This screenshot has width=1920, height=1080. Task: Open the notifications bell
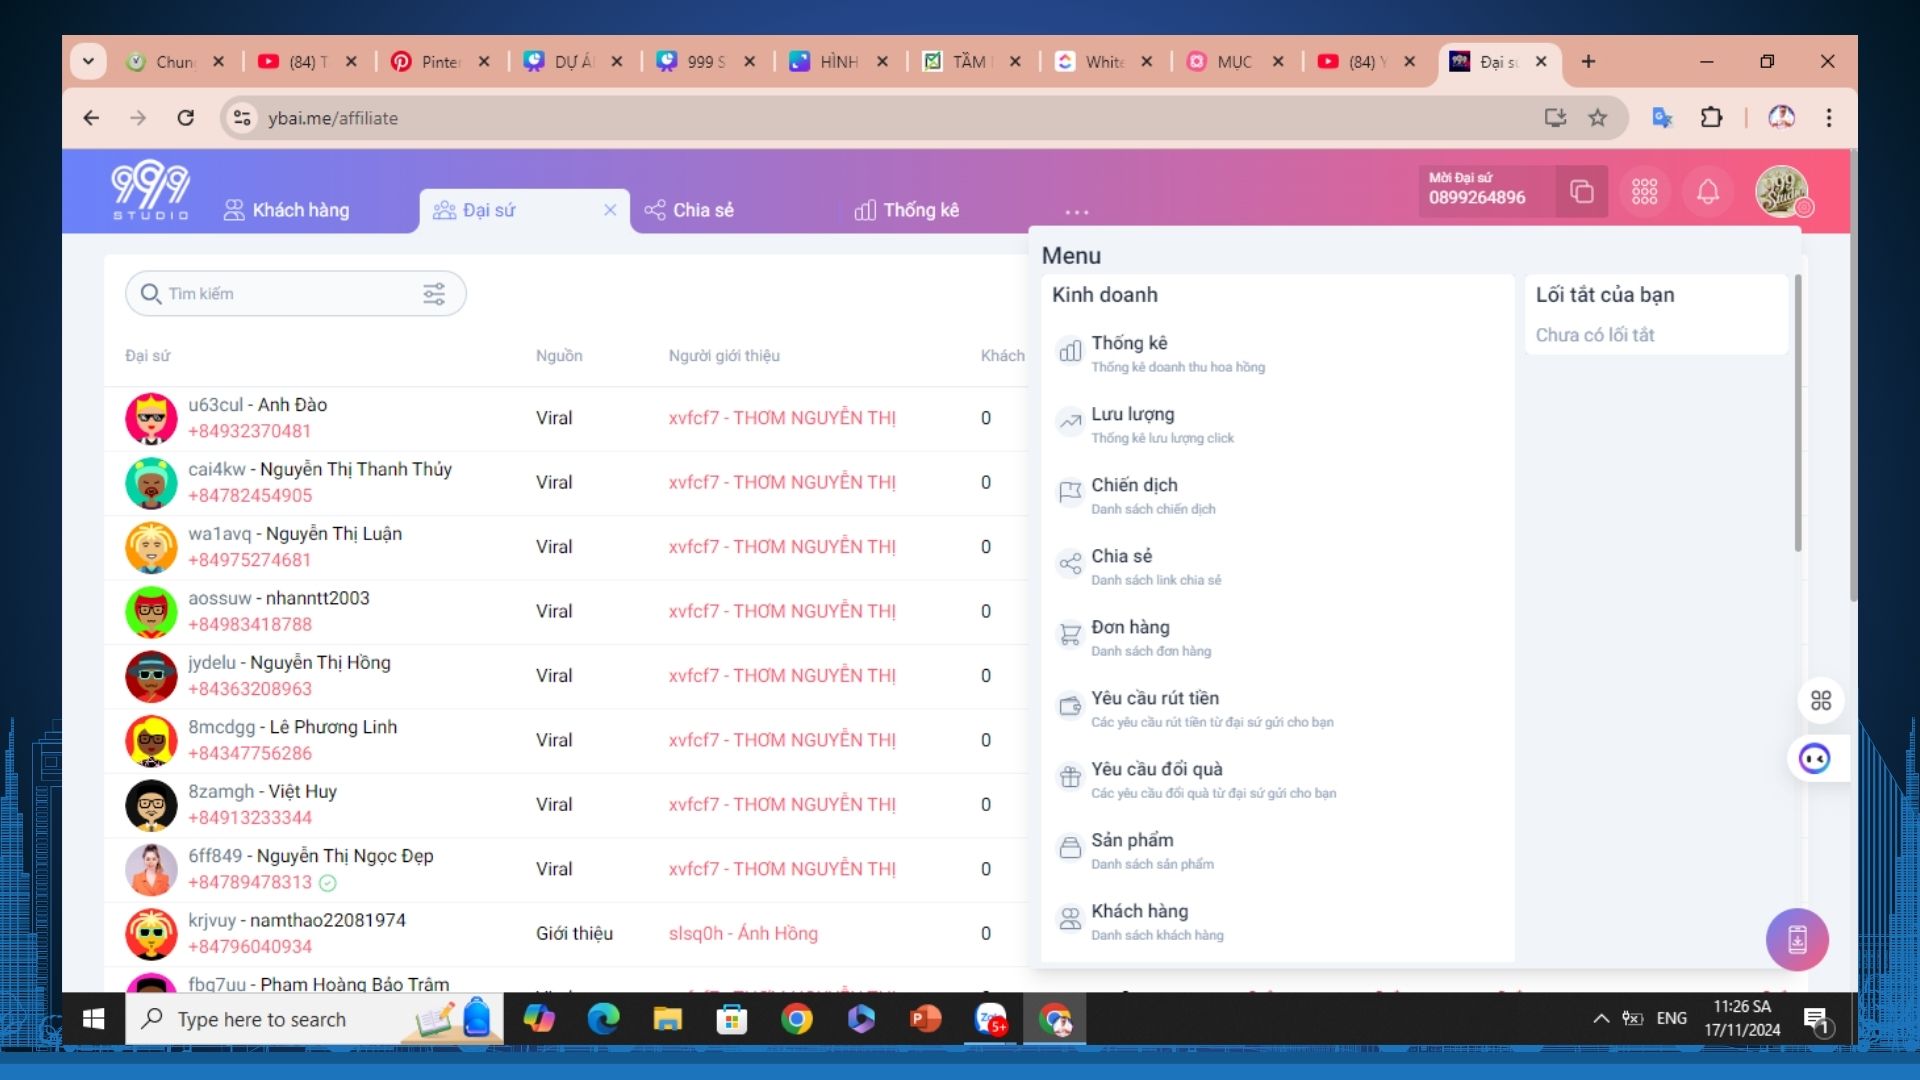pyautogui.click(x=1708, y=191)
